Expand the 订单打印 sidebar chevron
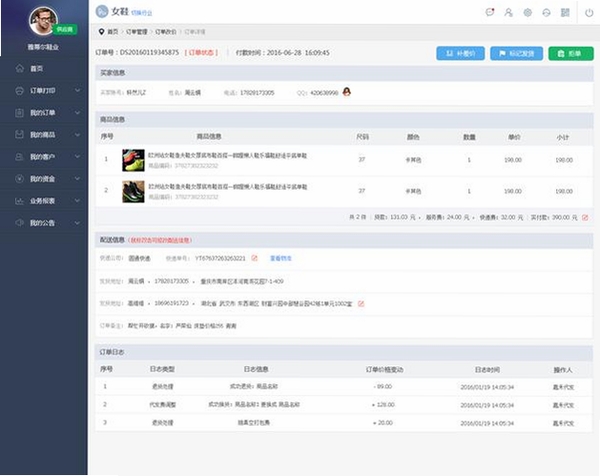Screen dimensions: 600x476 (x=77, y=91)
